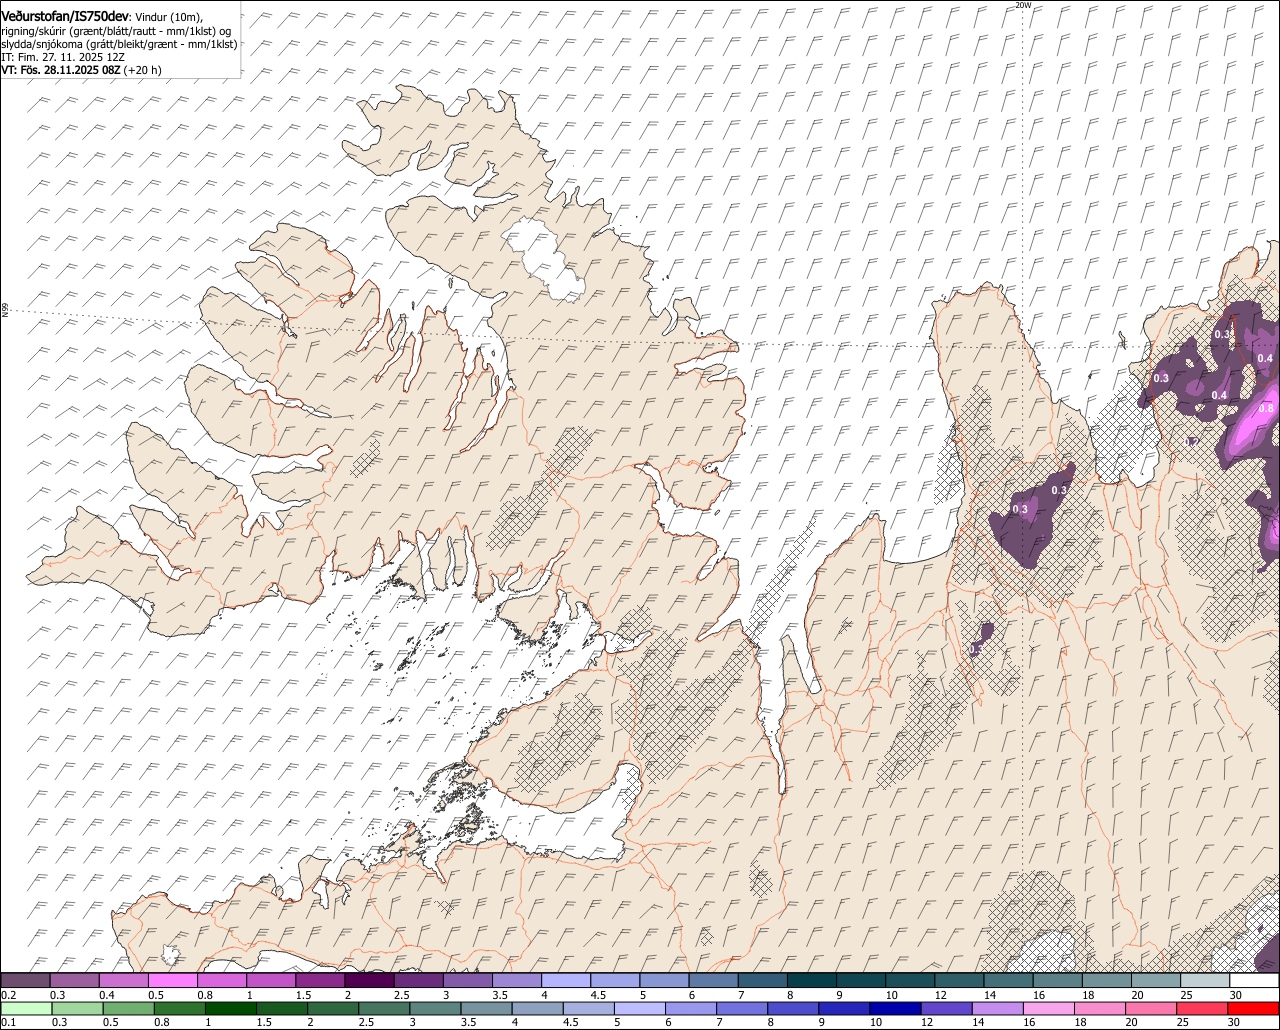
Task: Pick the 25 coral red swatch in rain scale
Action: click(x=1204, y=1008)
